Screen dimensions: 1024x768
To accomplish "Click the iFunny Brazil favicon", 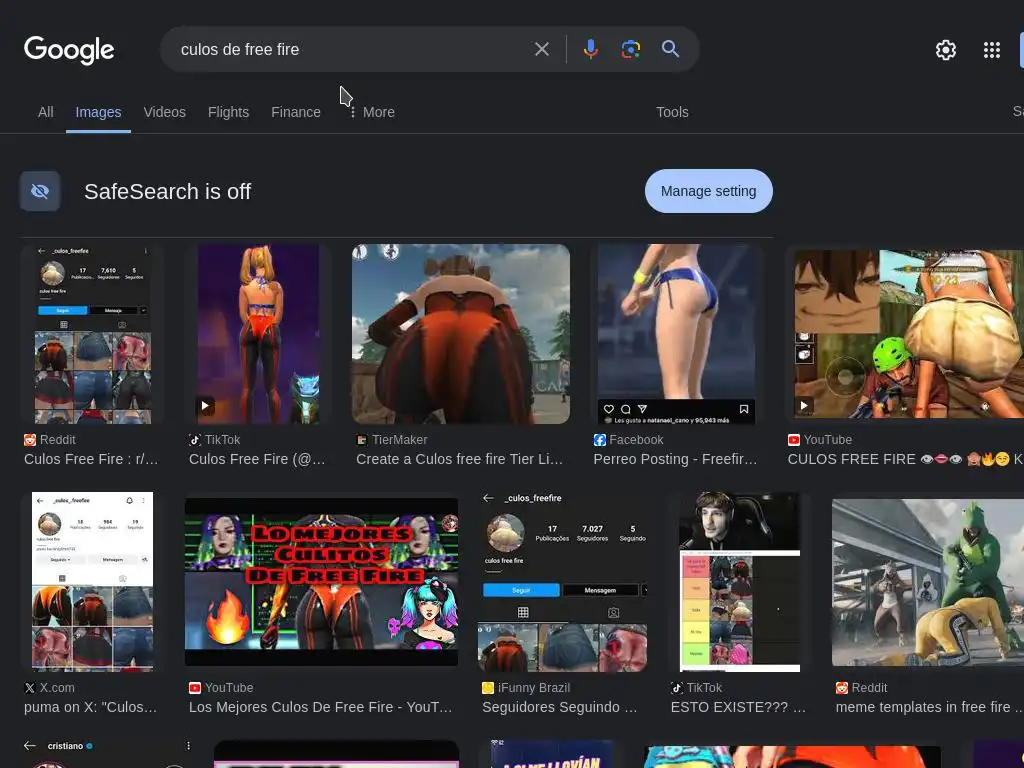I will tap(488, 688).
